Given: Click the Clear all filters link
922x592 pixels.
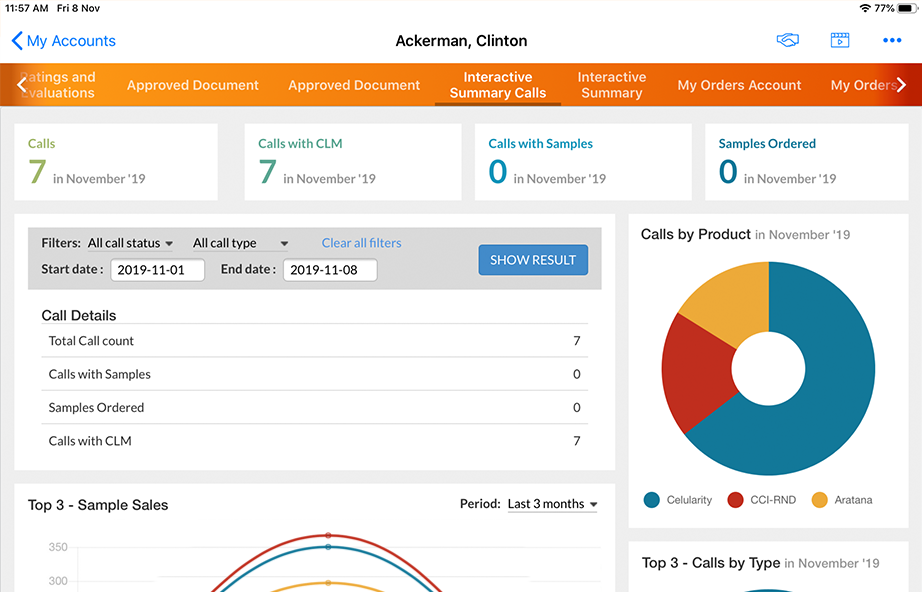Looking at the screenshot, I should [x=361, y=243].
